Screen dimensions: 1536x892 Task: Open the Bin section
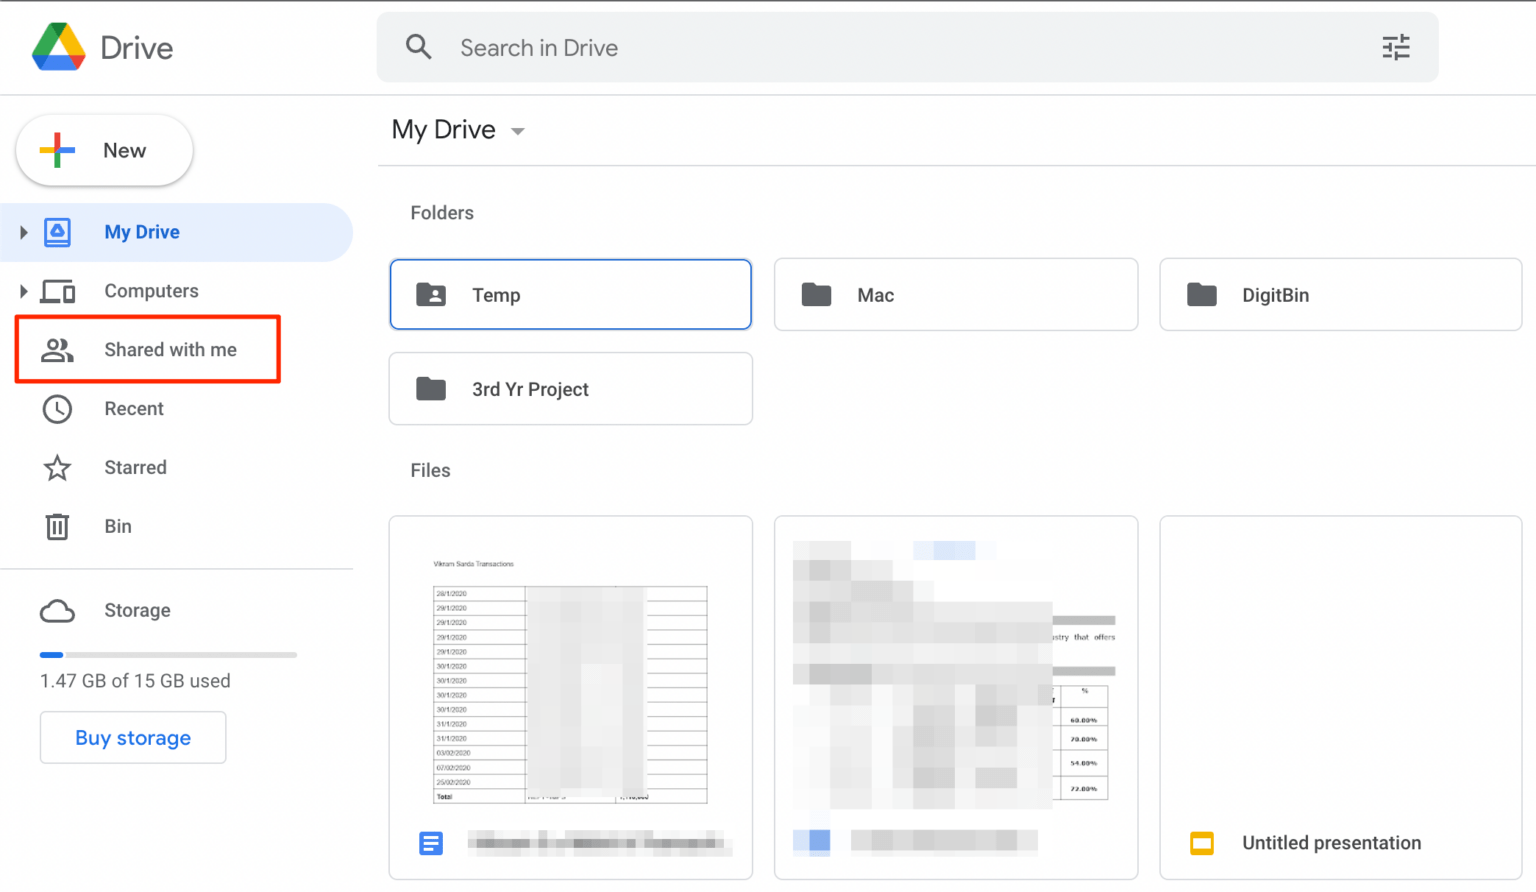[176, 526]
